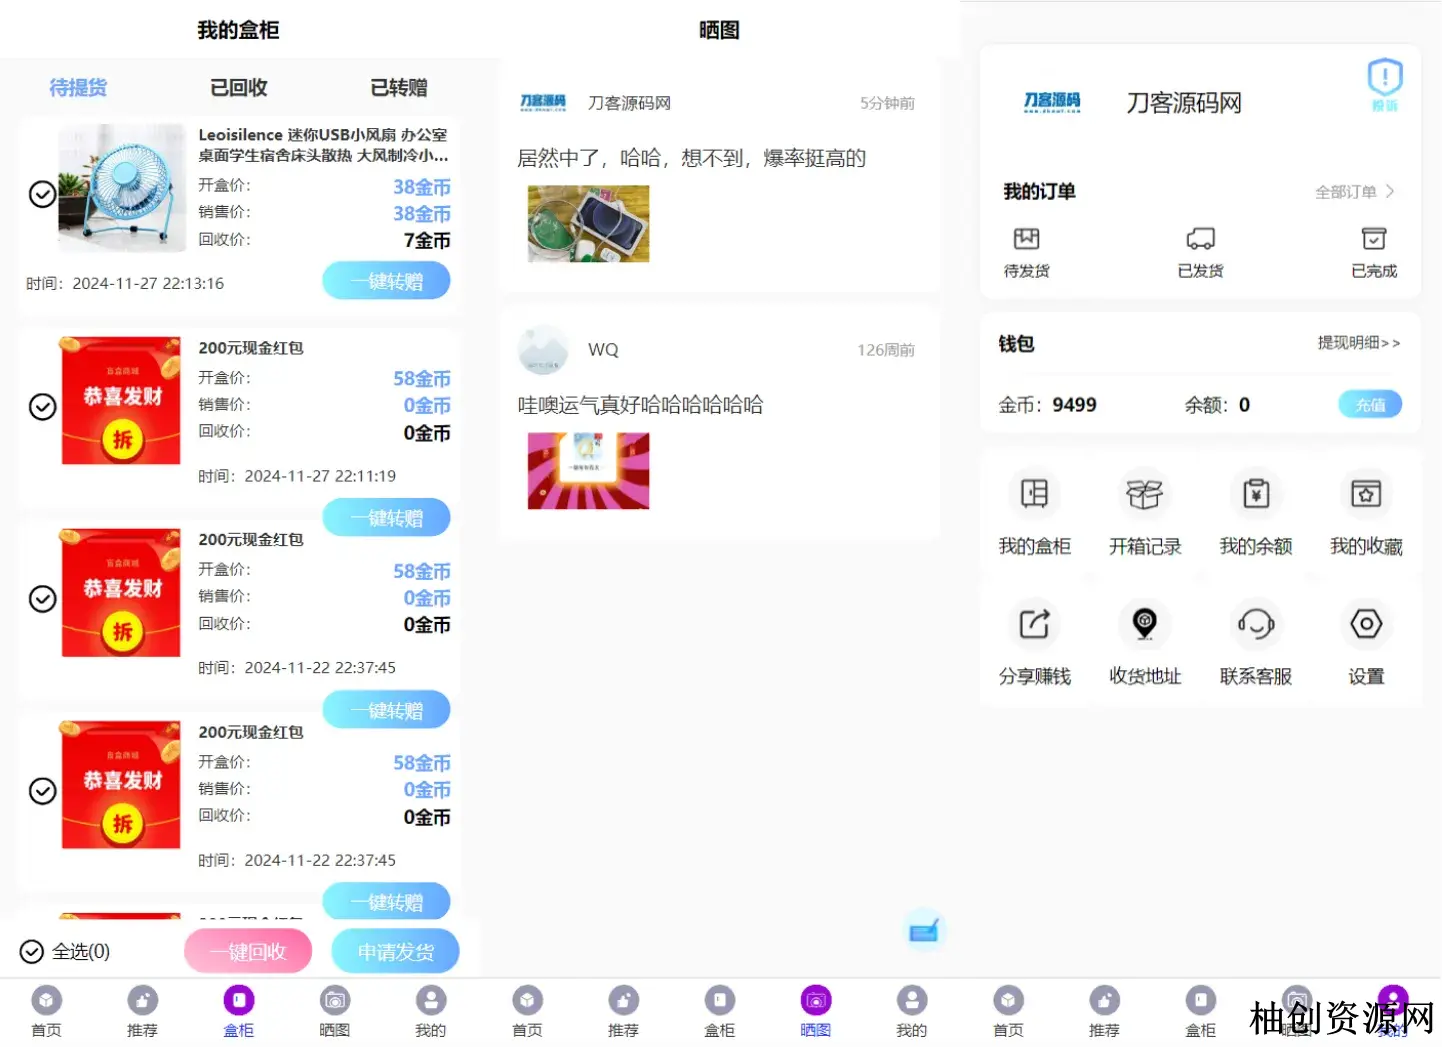
Task: Select the USB fan item checkbox
Action: [x=42, y=194]
